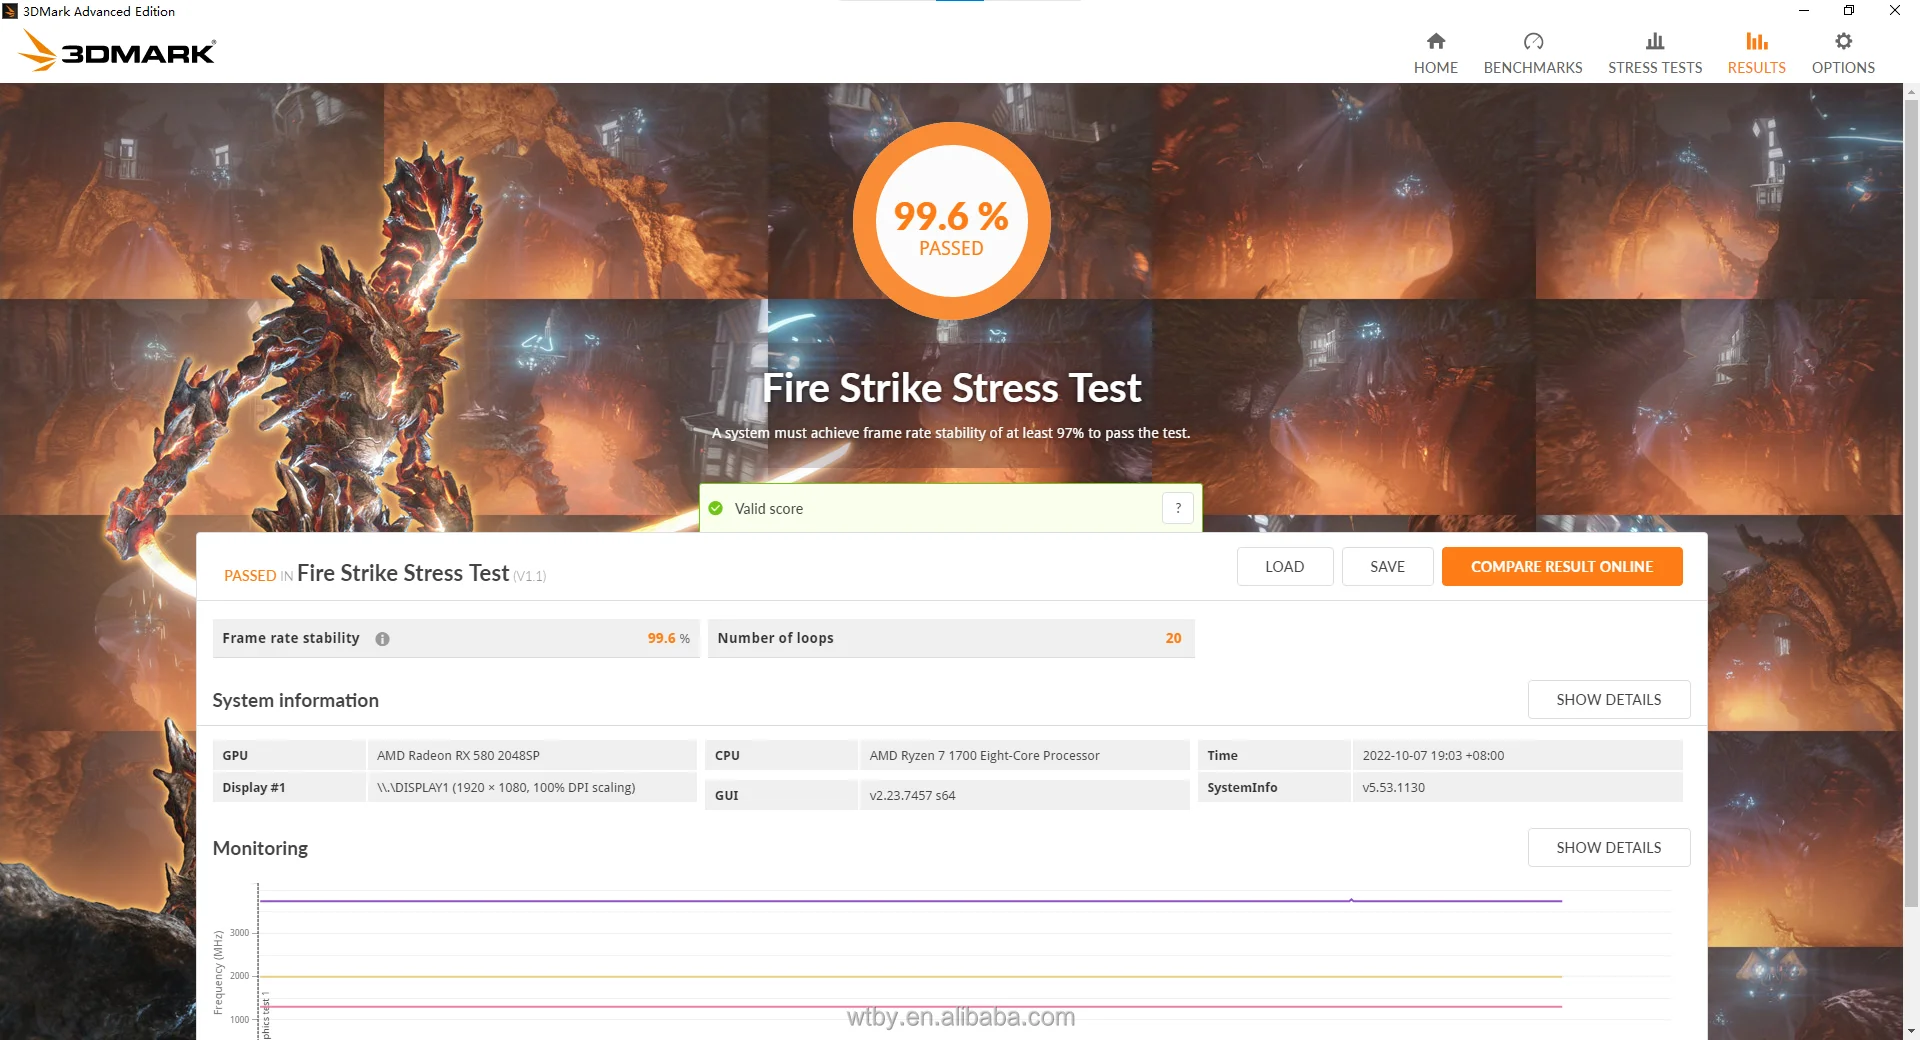Click the GPU value AMD Radeon RX 580 2048SP
The image size is (1920, 1040).
458,756
